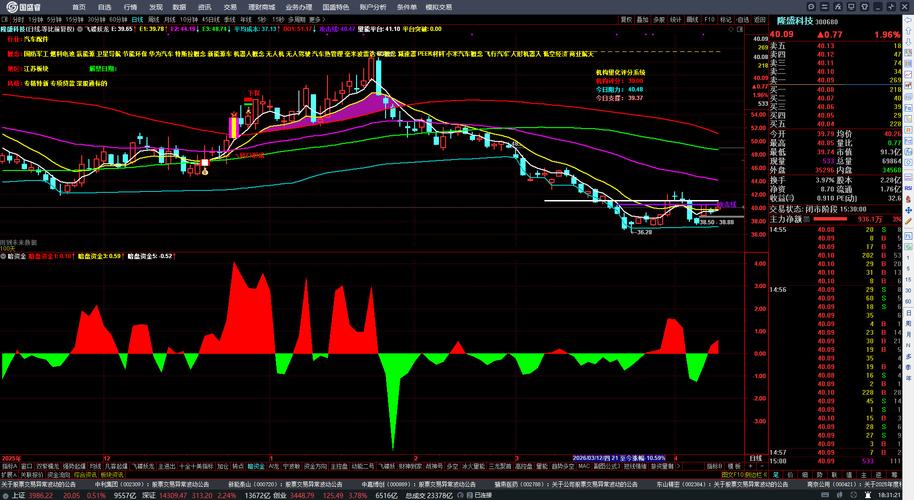This screenshot has width=914, height=500.
Task: Click the 机构量化评分系统 label on chart
Action: 620,72
